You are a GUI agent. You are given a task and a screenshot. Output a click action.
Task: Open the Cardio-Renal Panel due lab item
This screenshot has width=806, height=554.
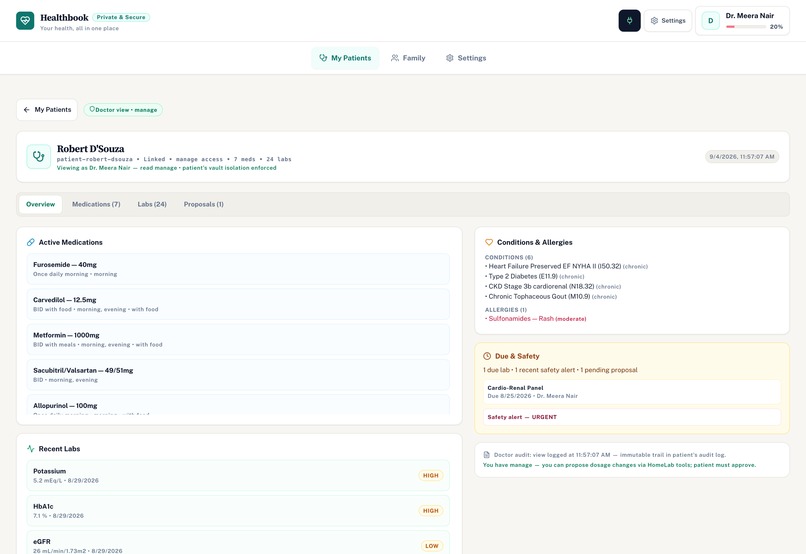(632, 392)
